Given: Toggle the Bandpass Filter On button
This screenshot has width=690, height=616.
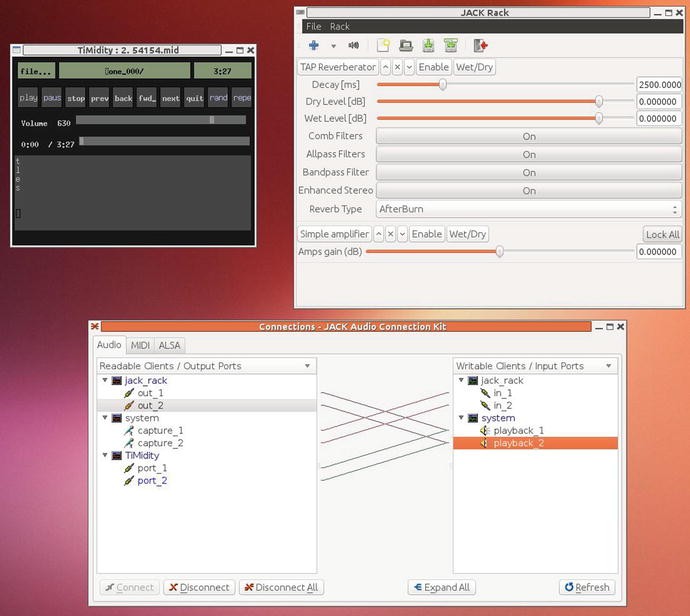Looking at the screenshot, I should 529,172.
